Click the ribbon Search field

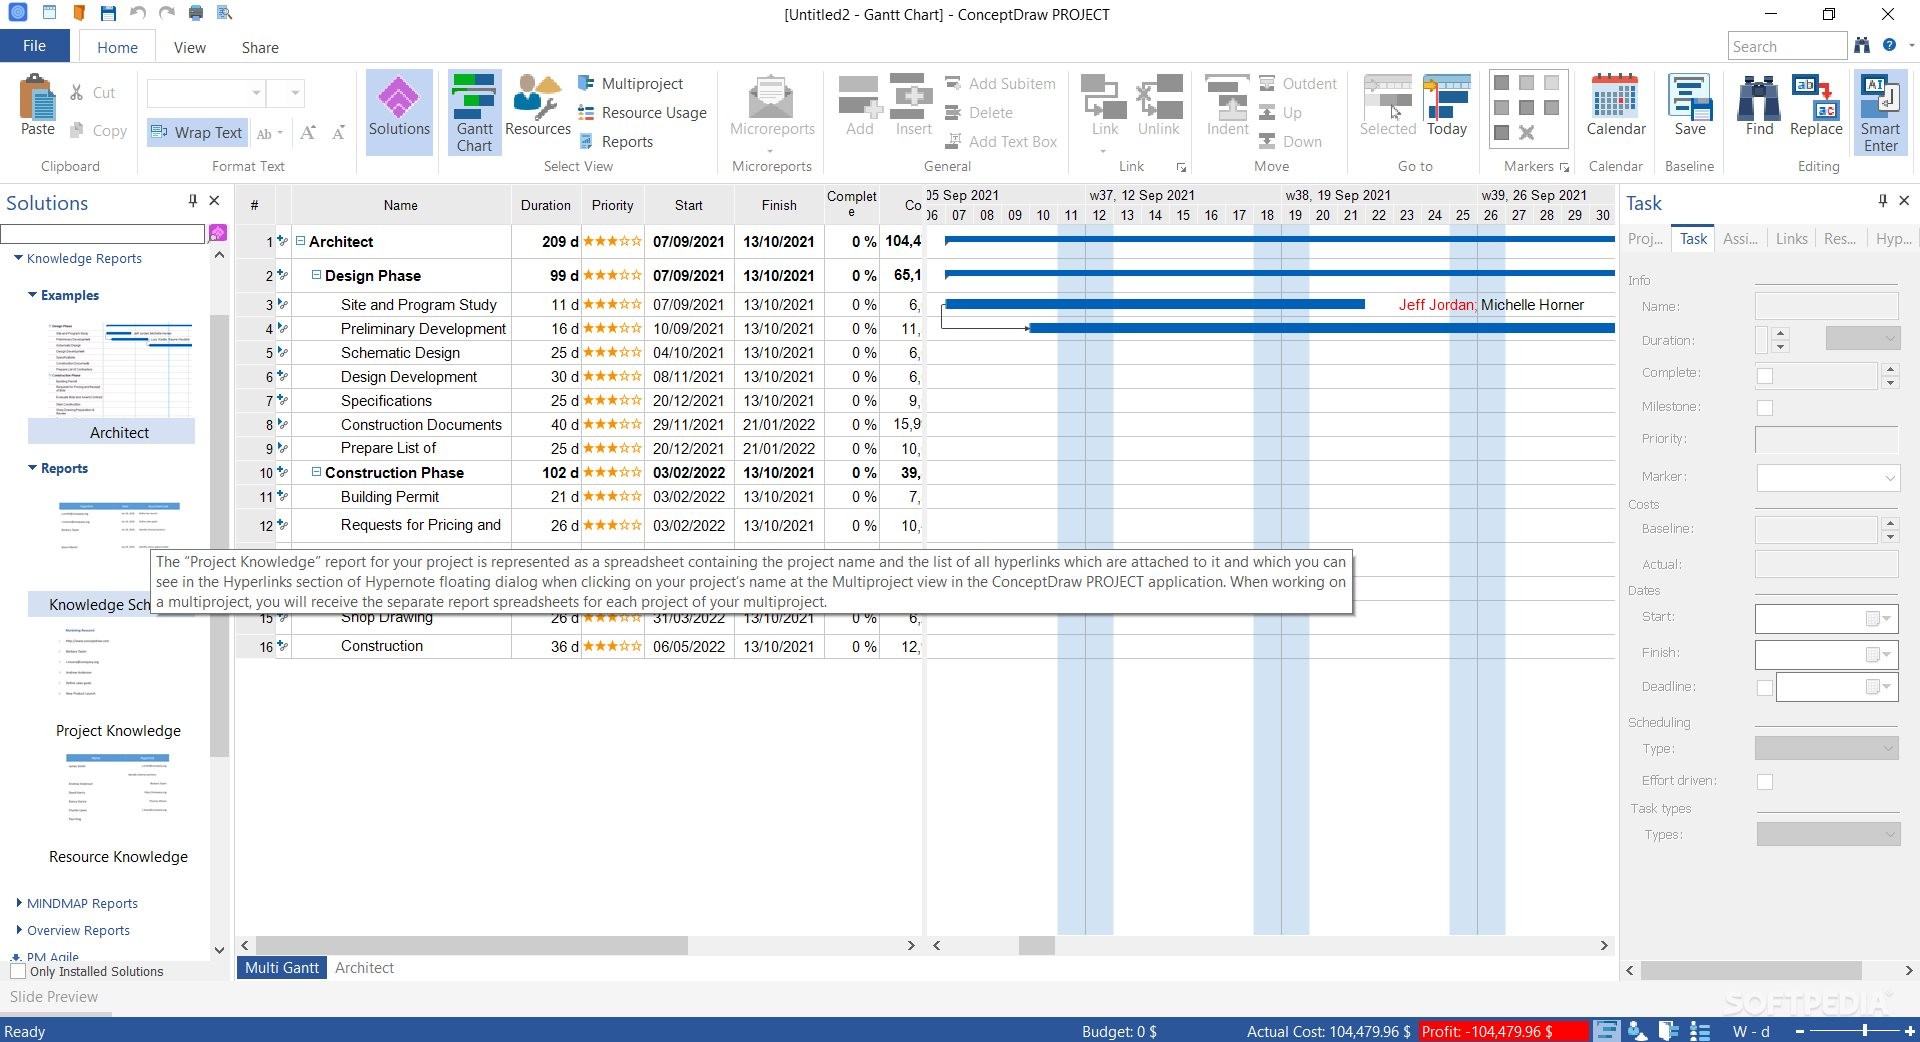click(1787, 46)
